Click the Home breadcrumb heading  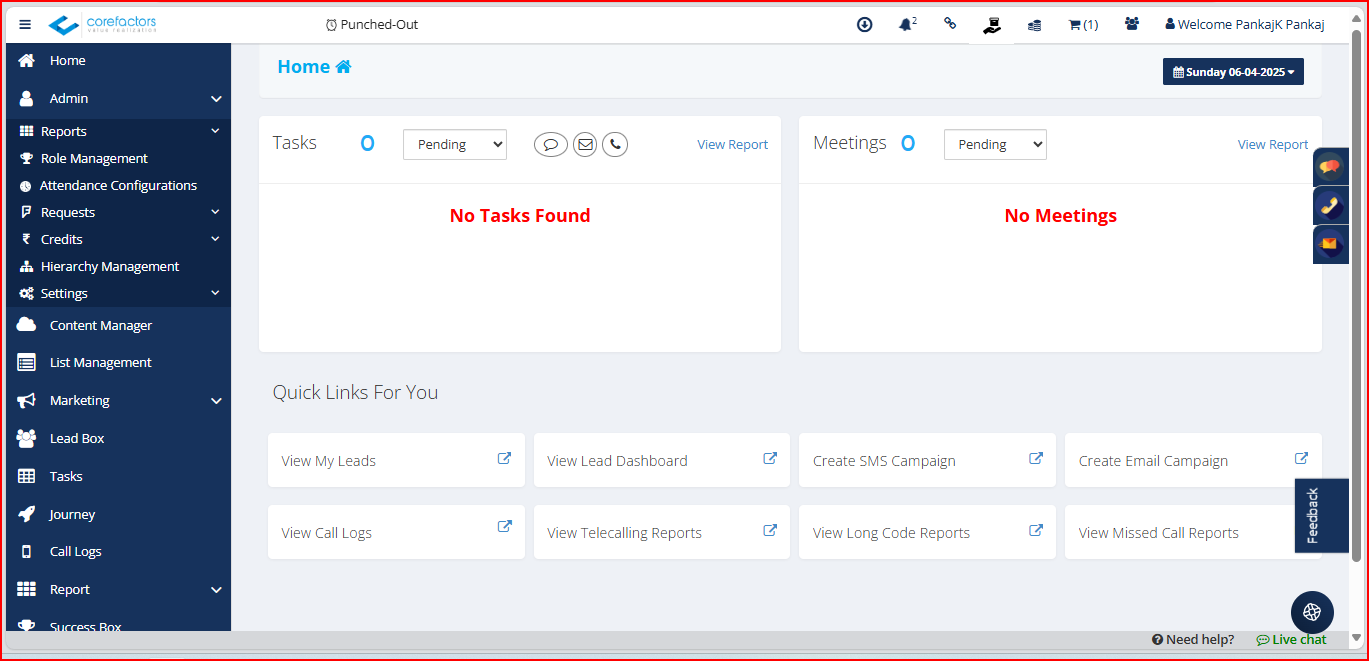(x=314, y=67)
